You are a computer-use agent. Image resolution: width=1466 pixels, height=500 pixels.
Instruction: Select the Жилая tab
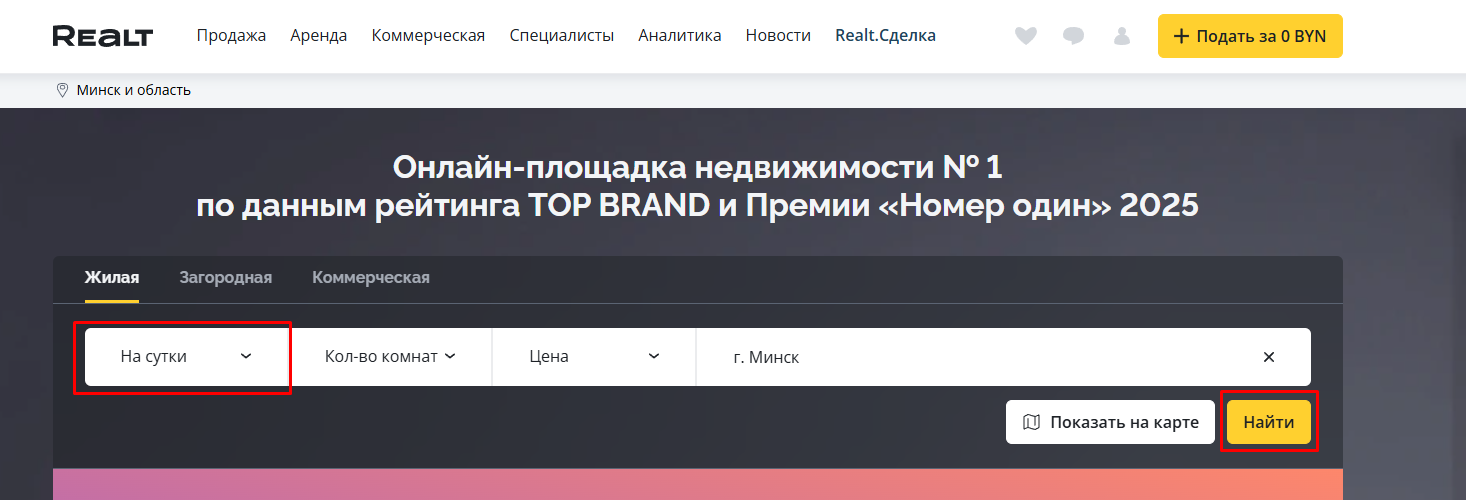[x=111, y=278]
